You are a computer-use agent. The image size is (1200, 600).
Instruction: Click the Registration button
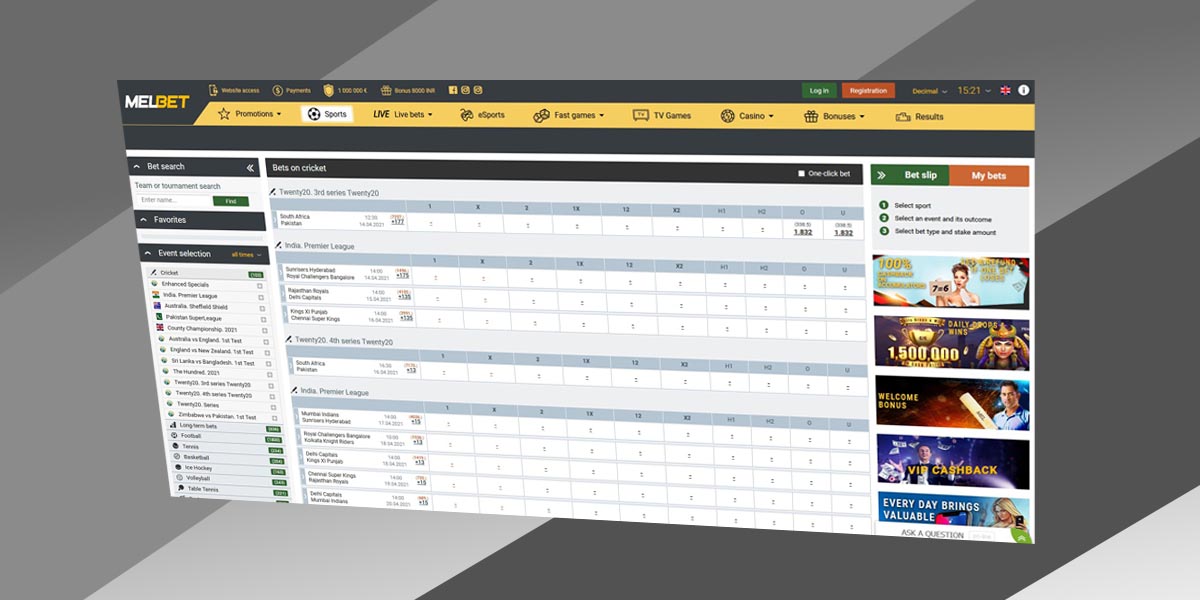point(868,90)
